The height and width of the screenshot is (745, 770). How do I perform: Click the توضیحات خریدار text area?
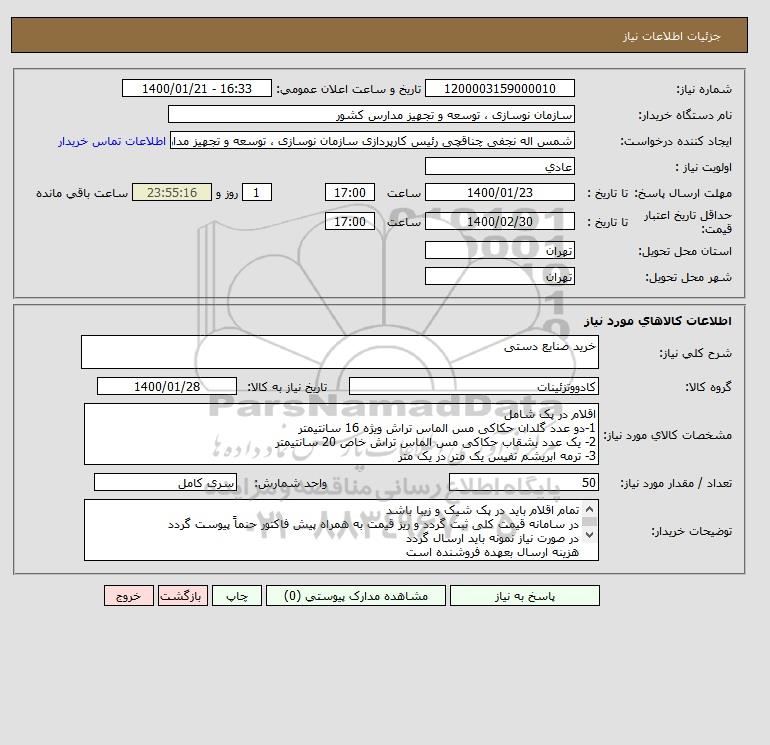(341, 530)
